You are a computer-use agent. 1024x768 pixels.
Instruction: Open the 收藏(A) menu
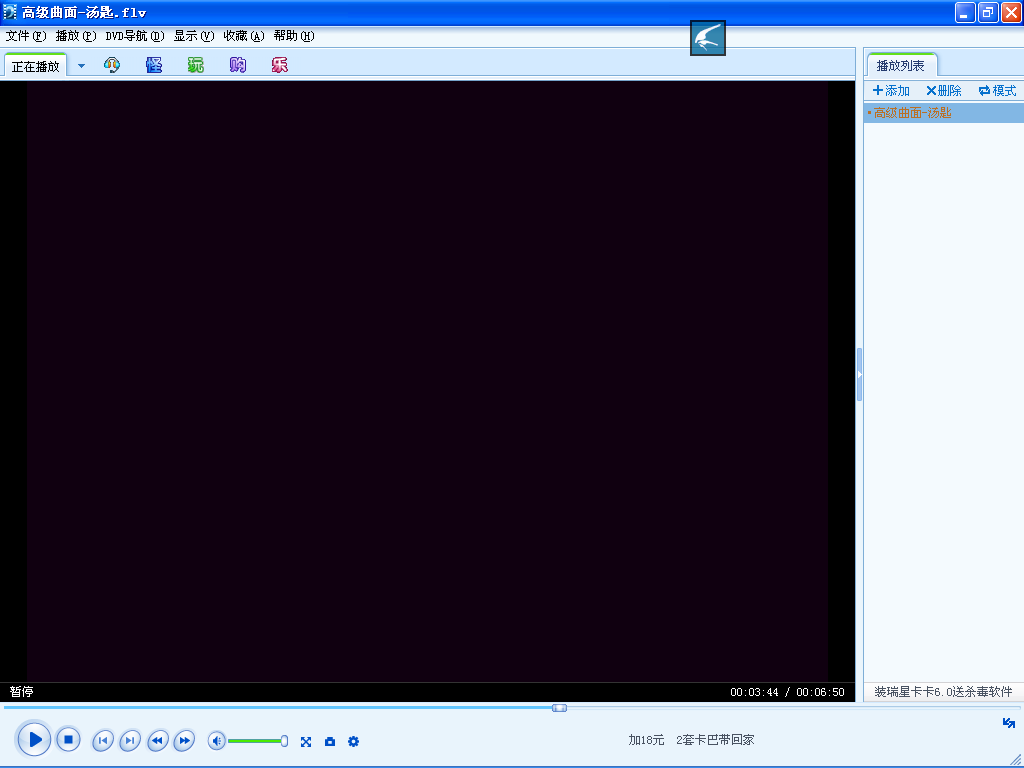[x=244, y=36]
